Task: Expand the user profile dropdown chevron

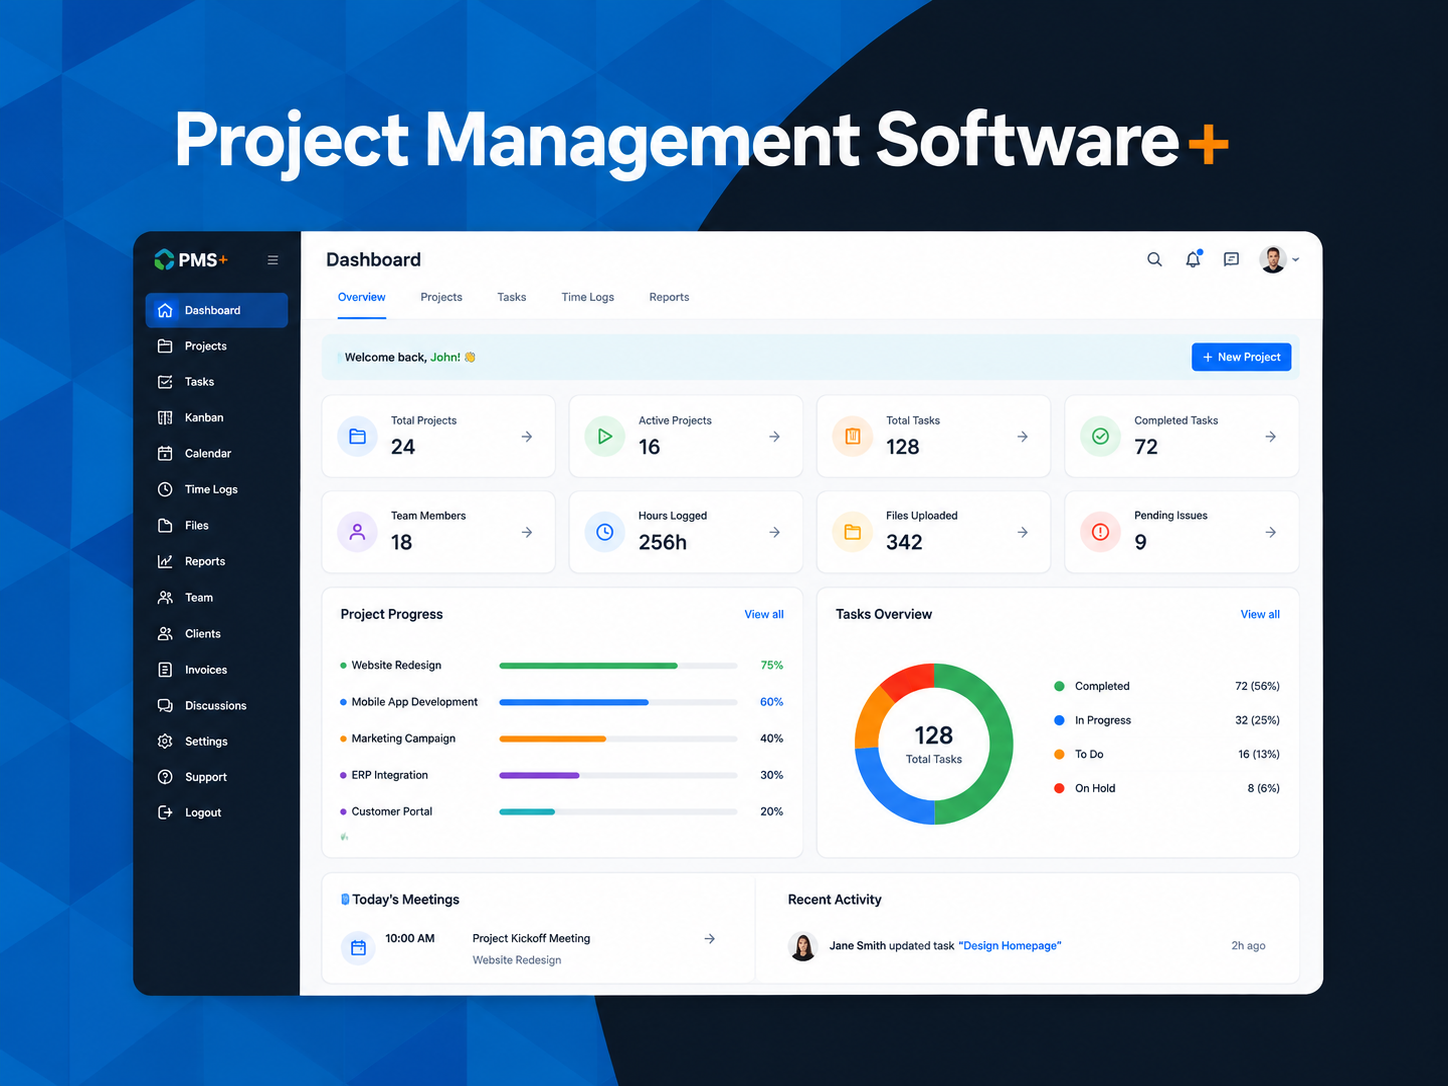Action: 1296,260
